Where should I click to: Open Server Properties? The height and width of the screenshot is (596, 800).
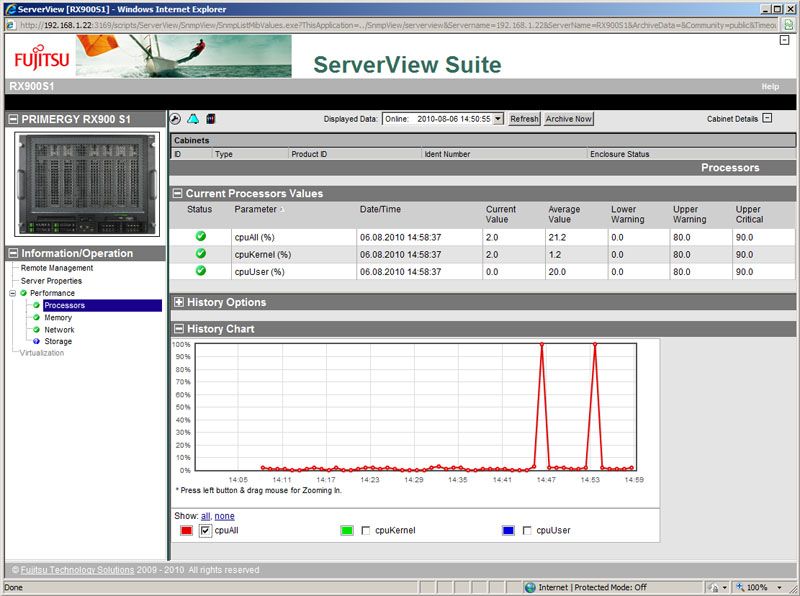(51, 281)
